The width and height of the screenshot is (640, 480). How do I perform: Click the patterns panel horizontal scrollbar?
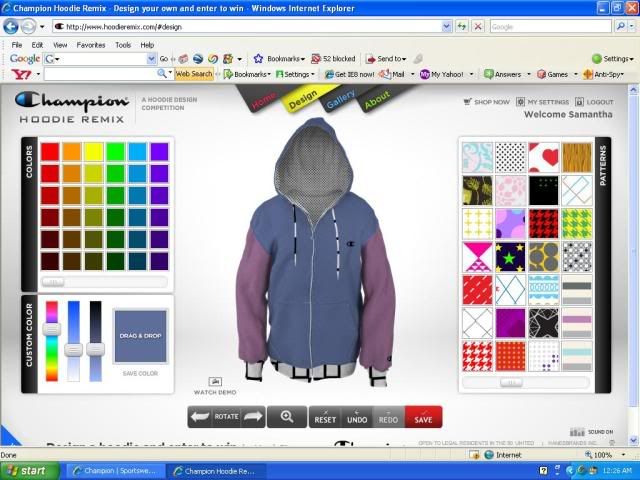[x=526, y=382]
